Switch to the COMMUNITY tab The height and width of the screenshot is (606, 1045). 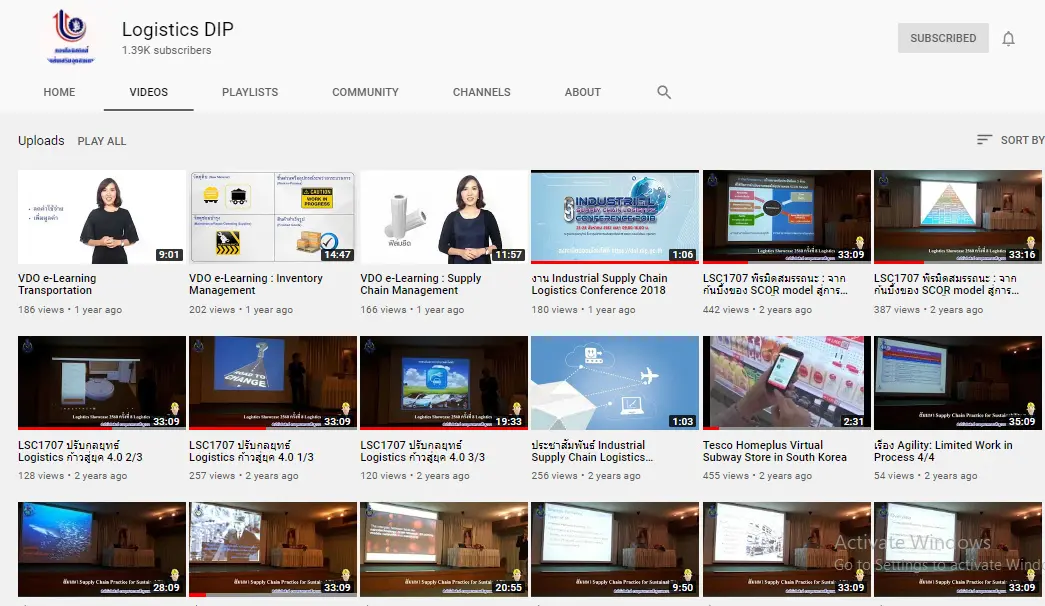365,91
